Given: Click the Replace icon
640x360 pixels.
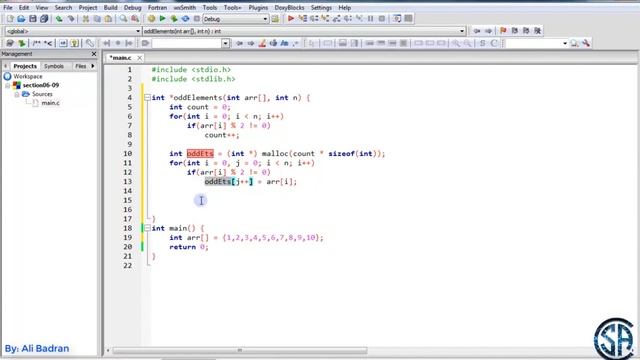Looking at the screenshot, I should click(135, 19).
